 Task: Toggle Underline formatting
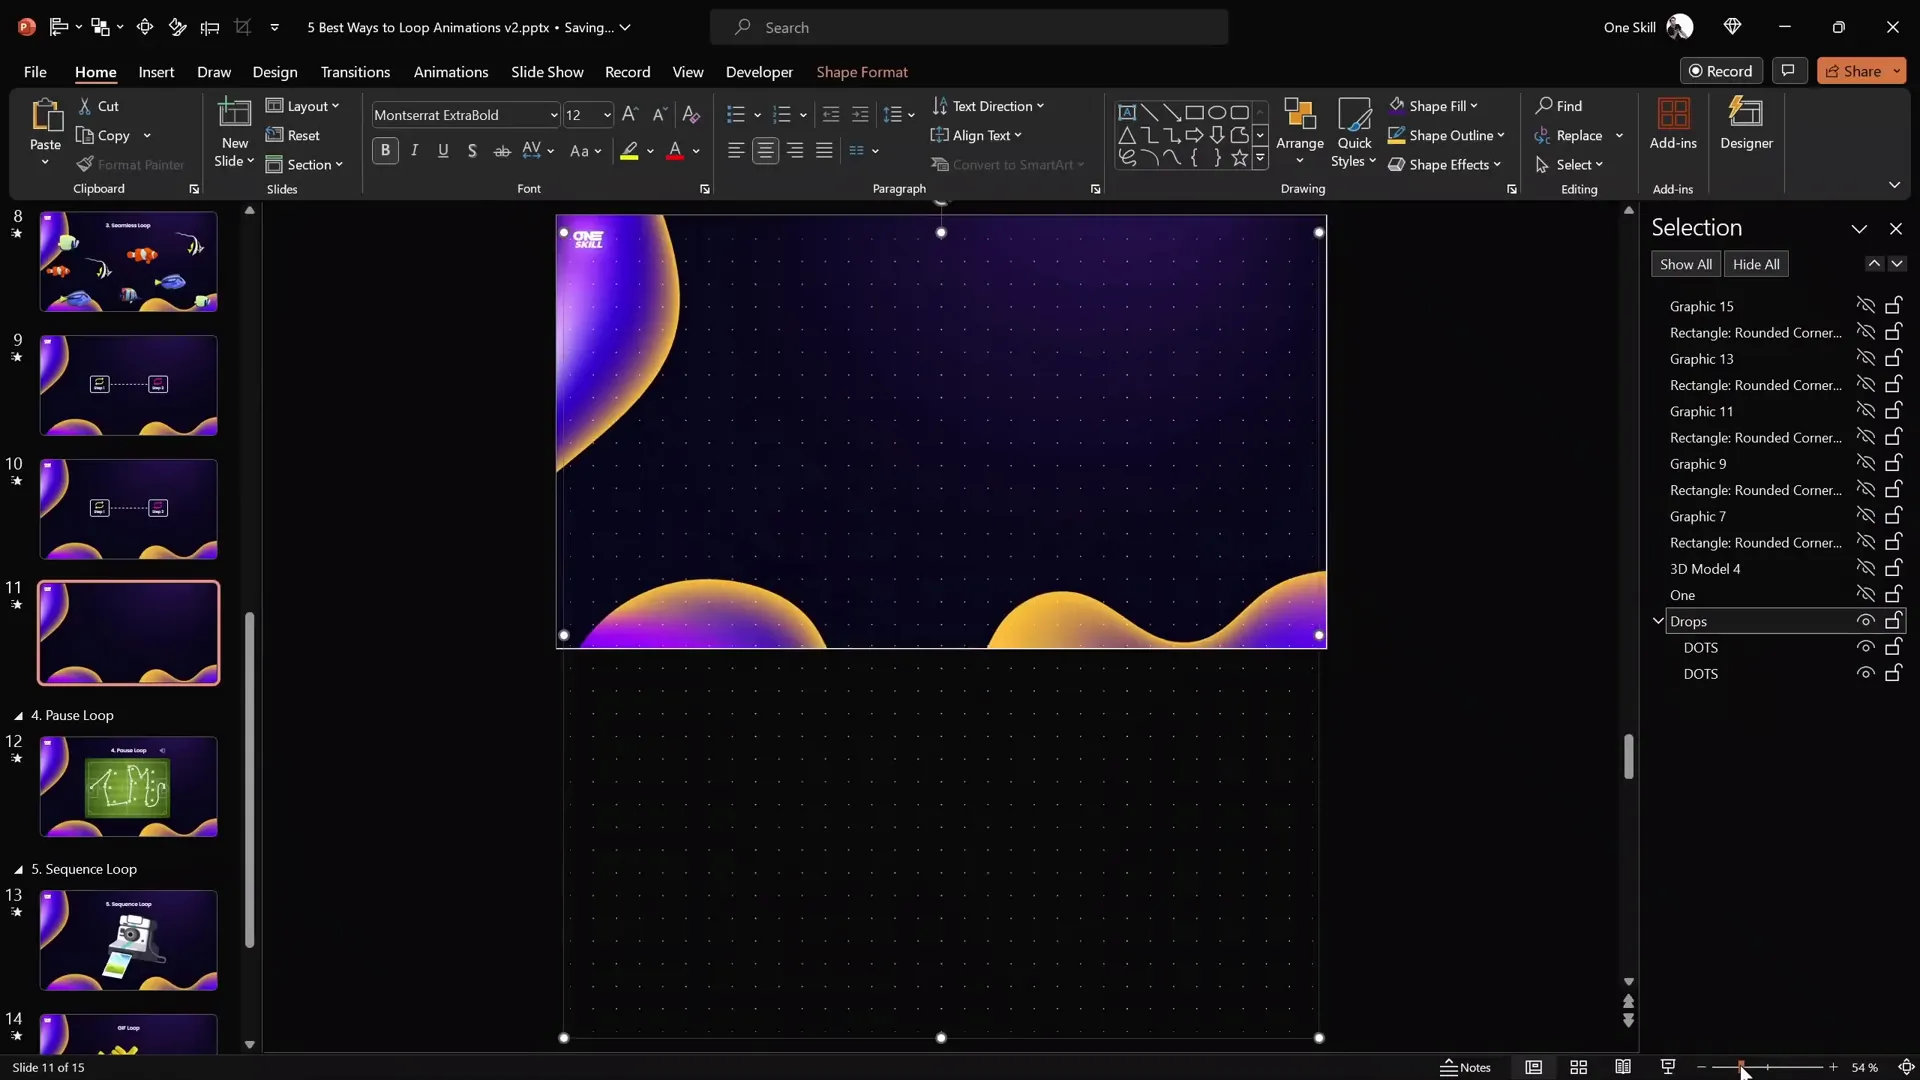coord(443,150)
